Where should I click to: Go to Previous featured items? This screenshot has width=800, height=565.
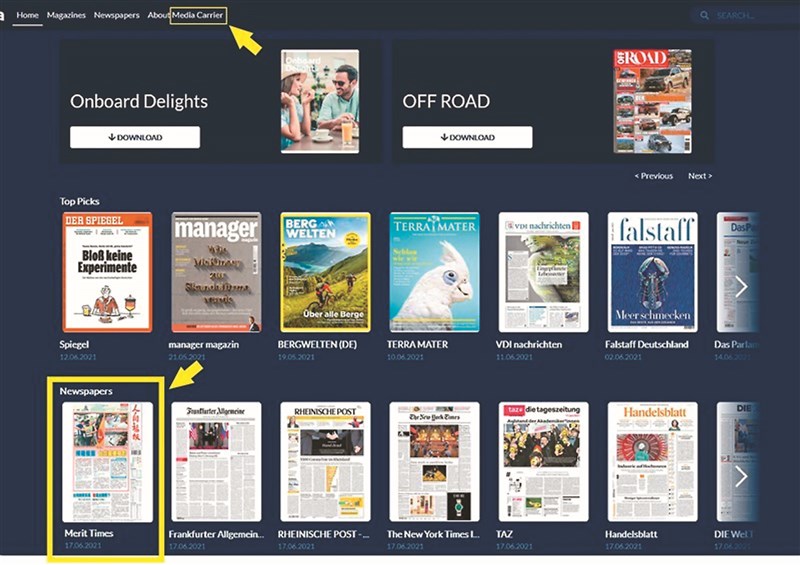point(654,176)
